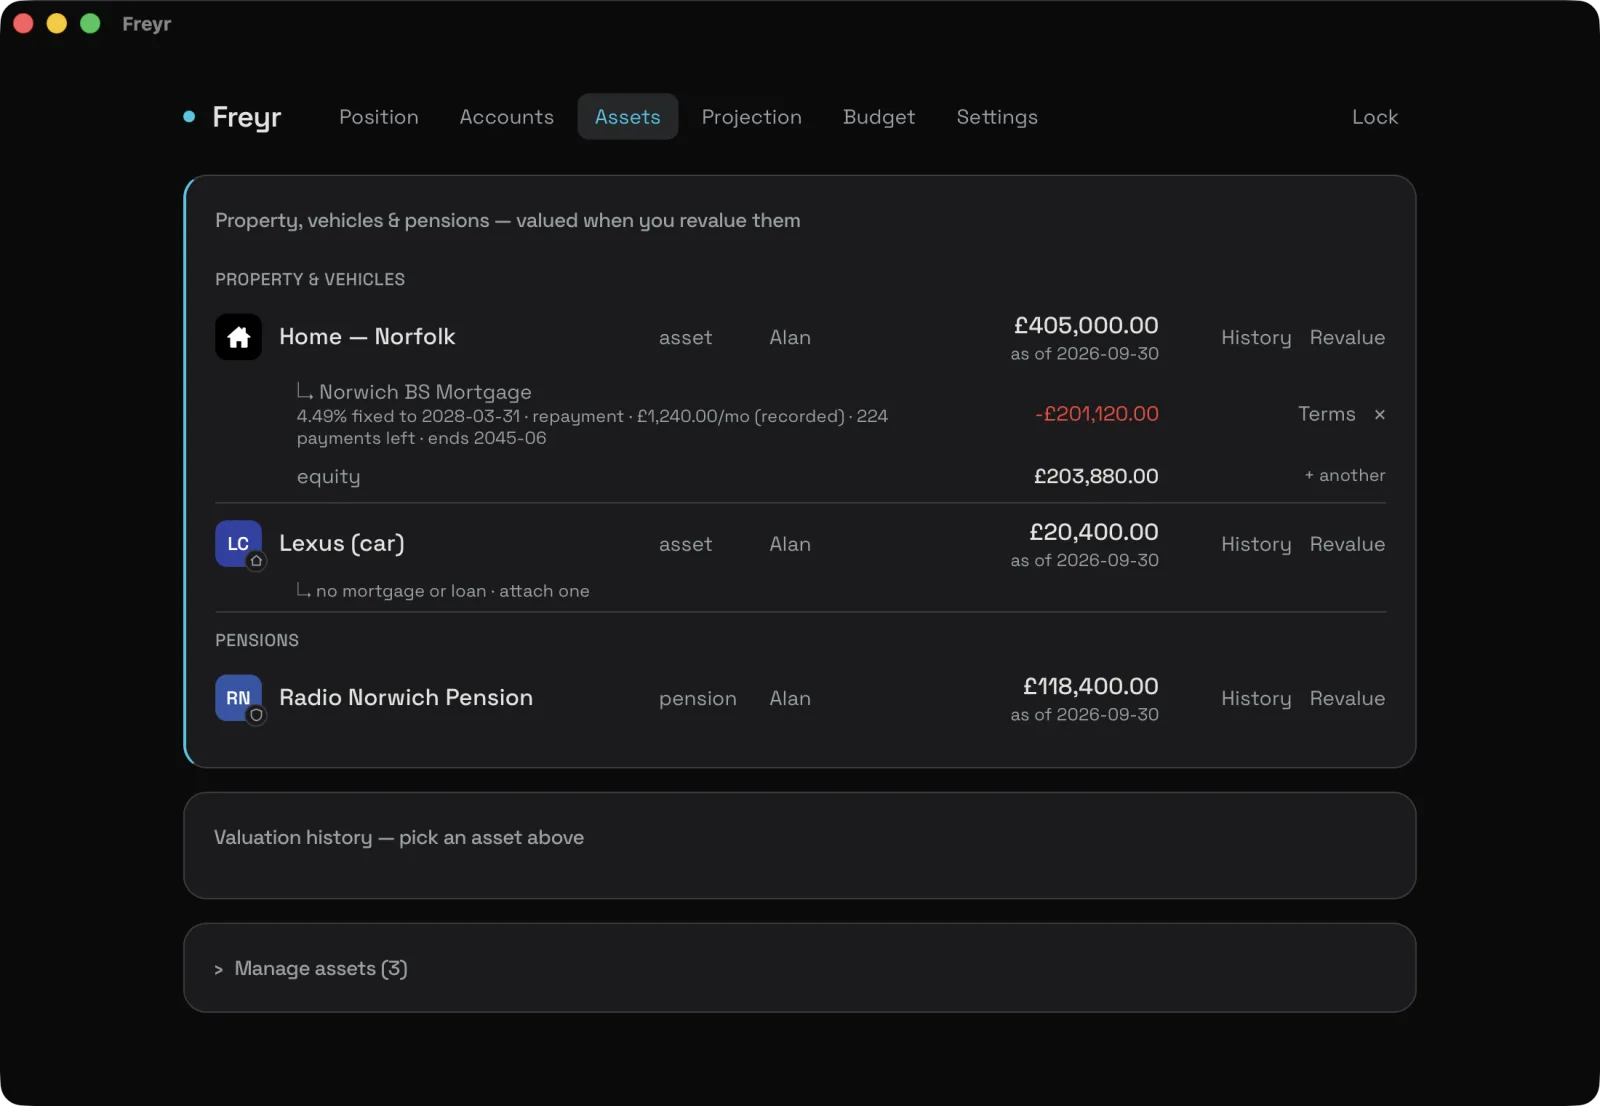1600x1106 pixels.
Task: Attach a loan via 'attach one' link
Action: click(544, 591)
